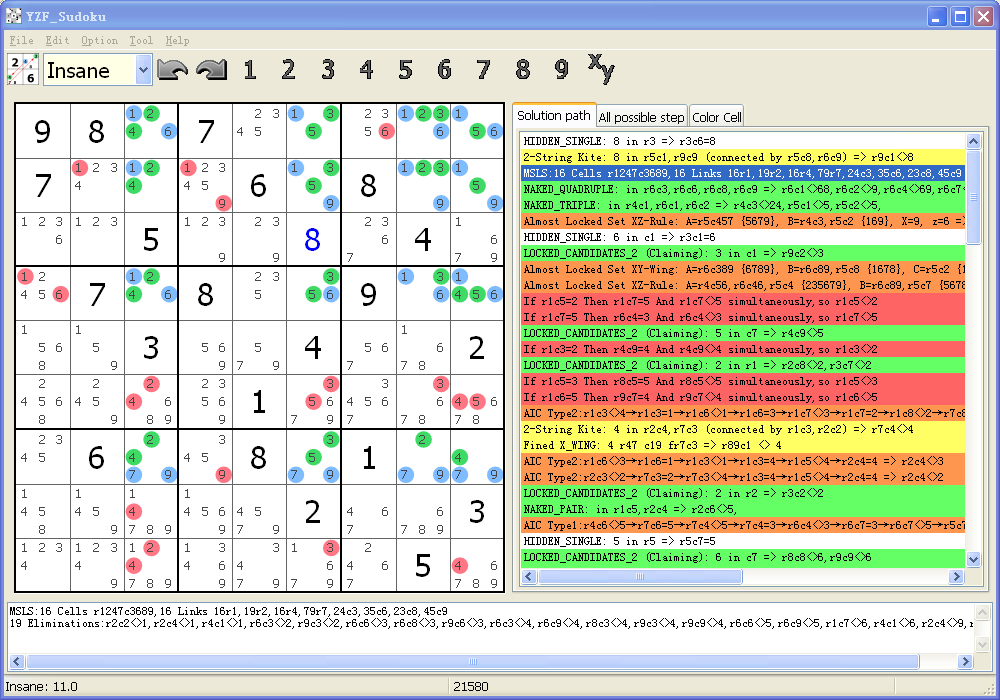
Task: Select 2-String Kite 8 in r5c1 step
Action: [x=743, y=157]
